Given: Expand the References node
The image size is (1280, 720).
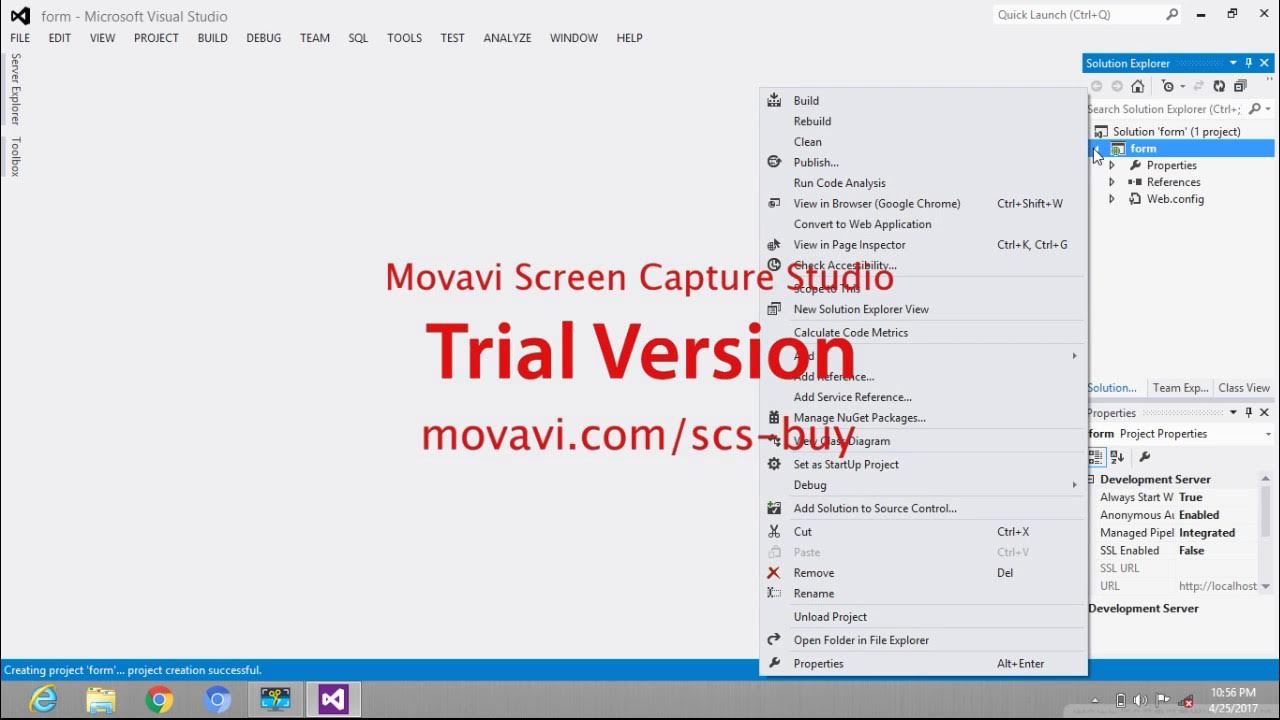Looking at the screenshot, I should tap(1112, 182).
